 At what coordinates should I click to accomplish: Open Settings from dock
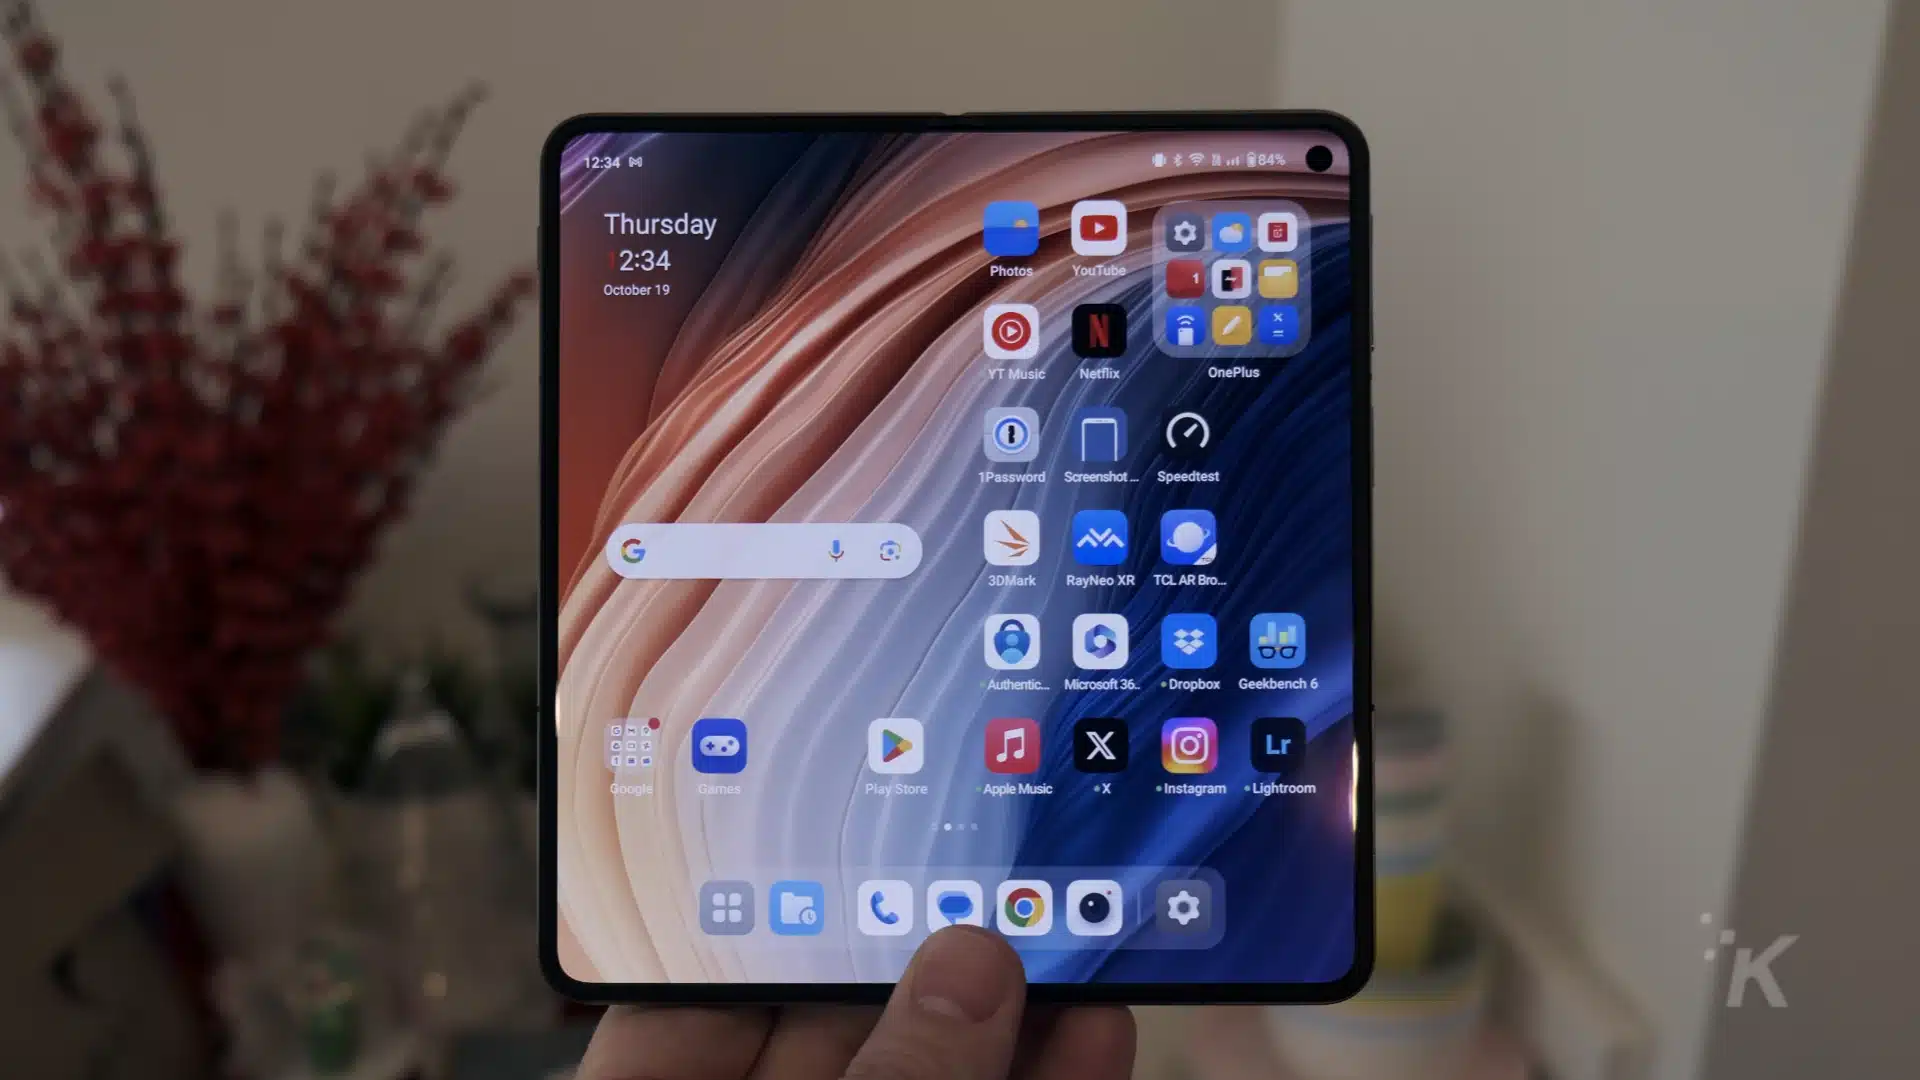(1183, 909)
